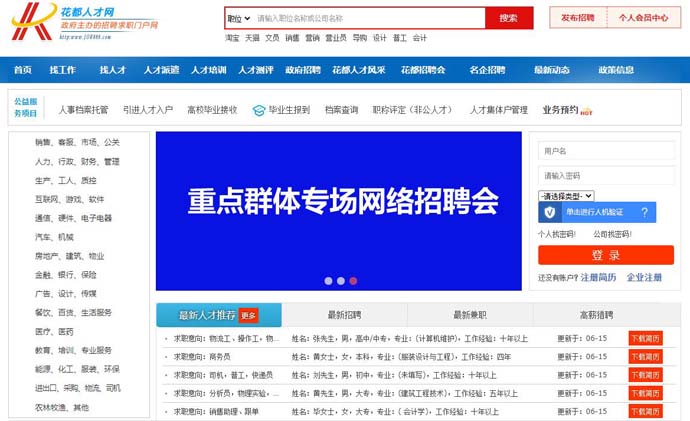
Task: Click the 请输入密码 password field
Action: tap(606, 176)
